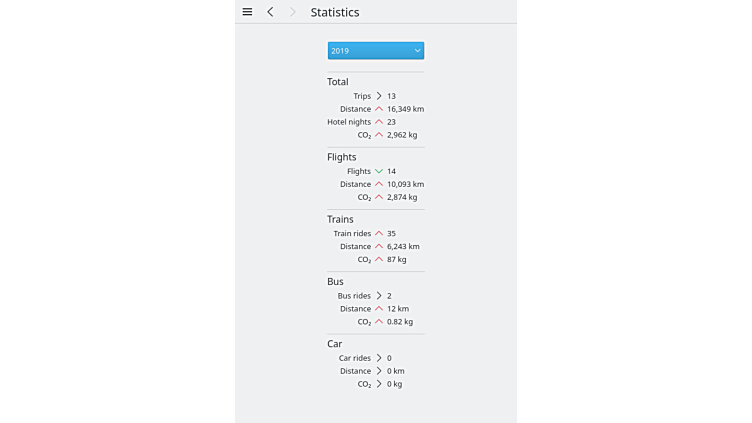Click the dropdown arrow in year selector

click(x=417, y=50)
